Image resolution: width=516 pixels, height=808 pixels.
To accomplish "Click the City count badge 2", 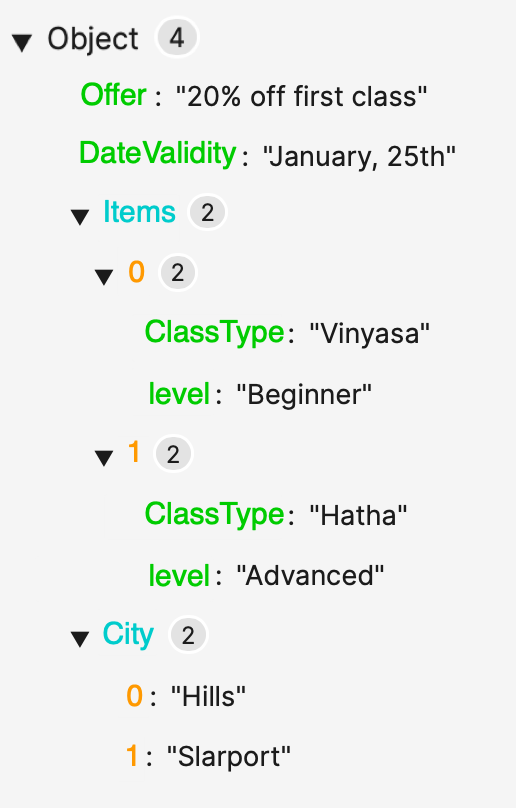I will pyautogui.click(x=188, y=635).
